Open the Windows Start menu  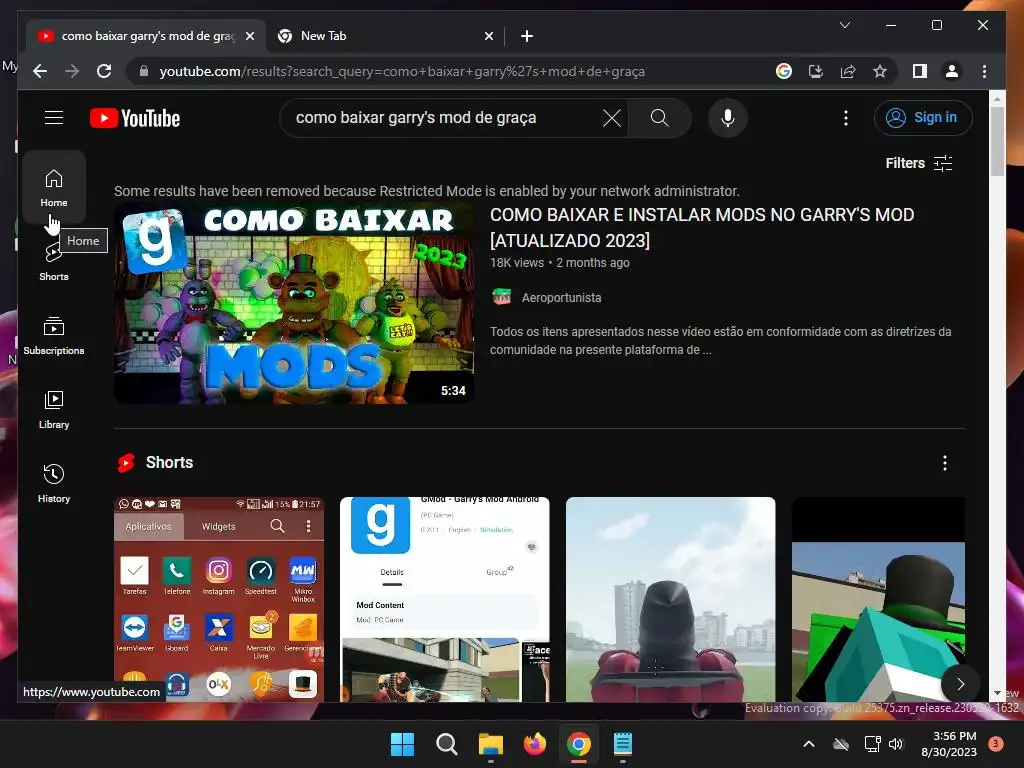[x=402, y=744]
